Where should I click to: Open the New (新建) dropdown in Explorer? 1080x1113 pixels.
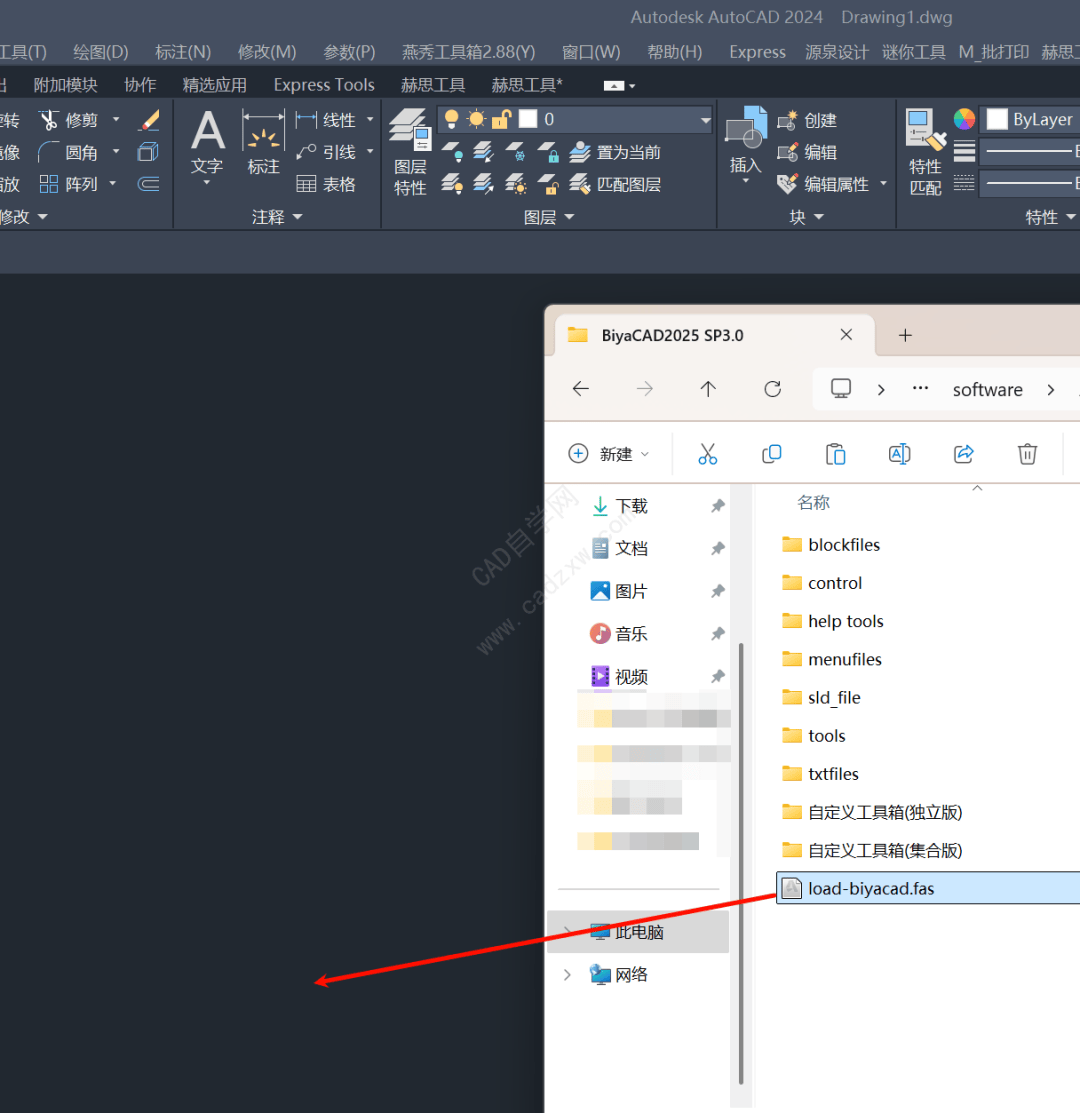tap(609, 454)
